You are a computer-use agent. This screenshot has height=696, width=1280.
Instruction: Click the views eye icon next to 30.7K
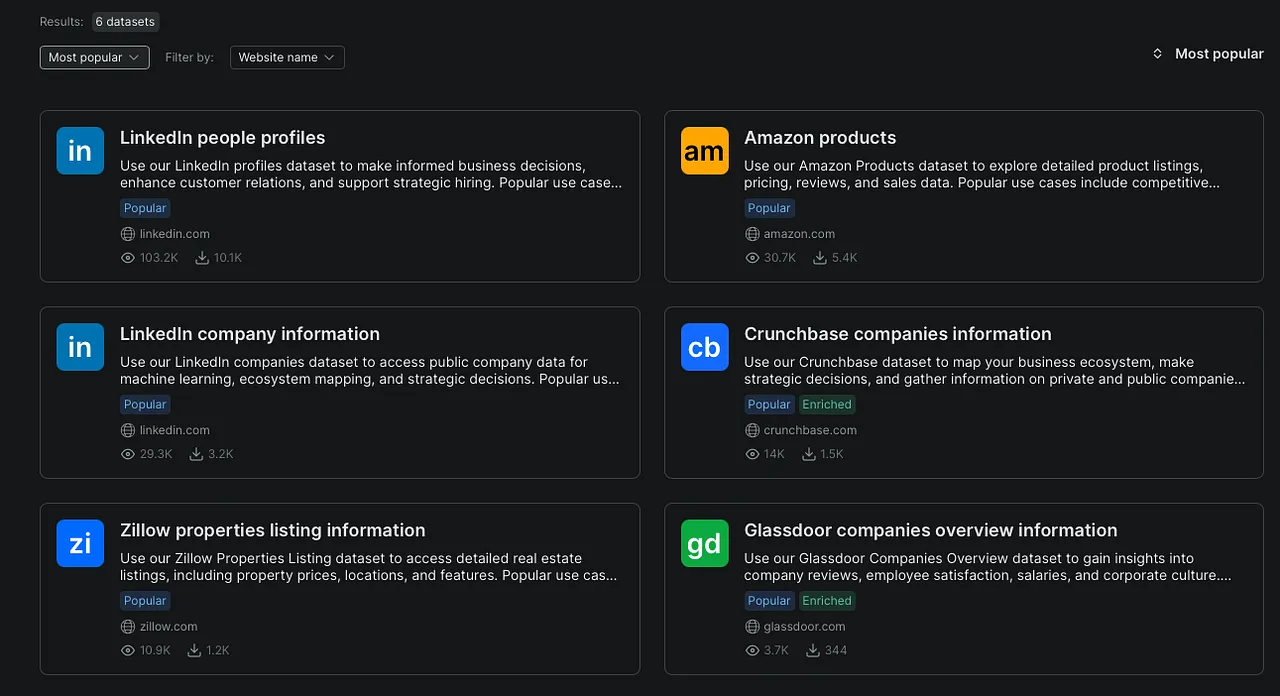pyautogui.click(x=752, y=258)
